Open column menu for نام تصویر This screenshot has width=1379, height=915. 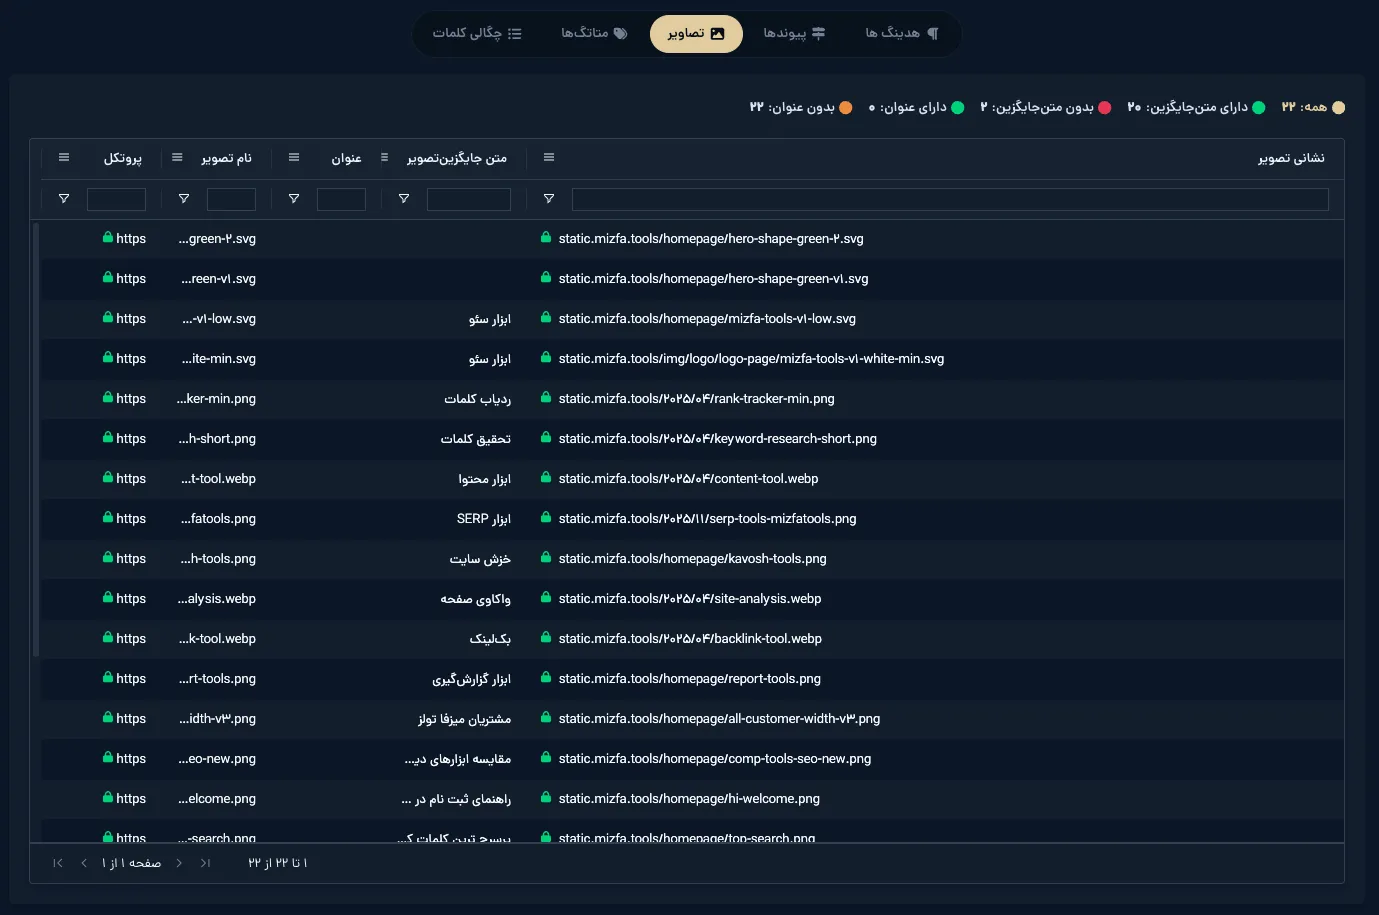177,157
